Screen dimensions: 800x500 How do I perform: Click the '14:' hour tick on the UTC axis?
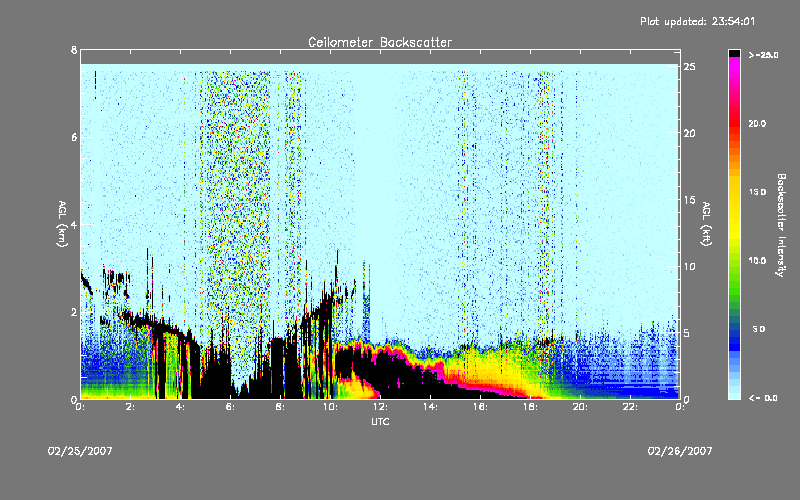click(430, 407)
